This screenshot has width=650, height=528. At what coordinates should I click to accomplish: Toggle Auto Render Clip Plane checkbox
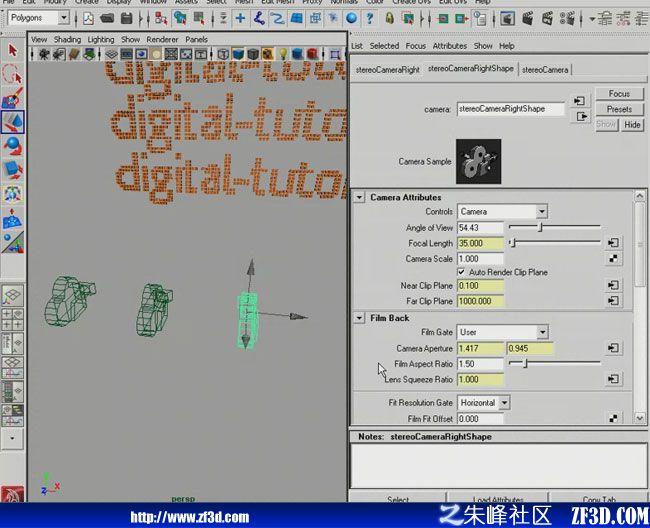click(x=461, y=272)
